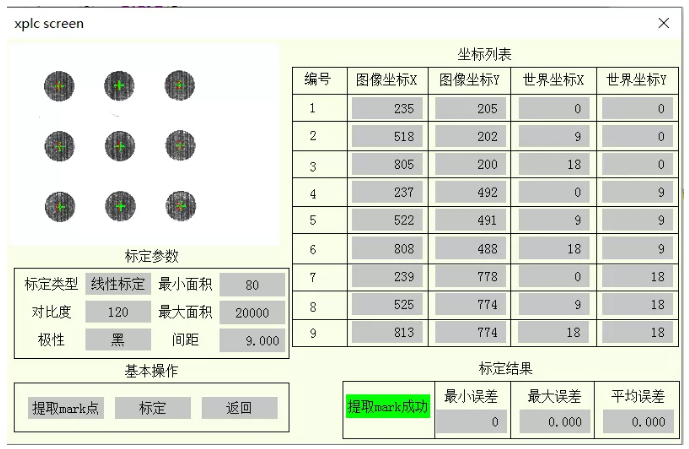Click the 返回 button
The image size is (689, 449).
(x=239, y=408)
